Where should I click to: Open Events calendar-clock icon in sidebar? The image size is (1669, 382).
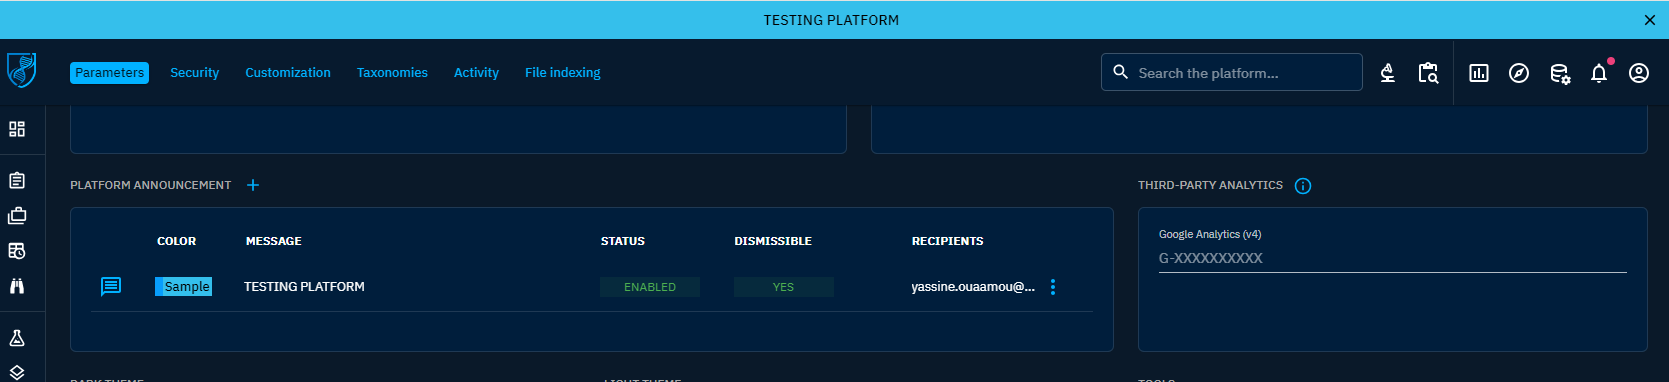coord(17,251)
